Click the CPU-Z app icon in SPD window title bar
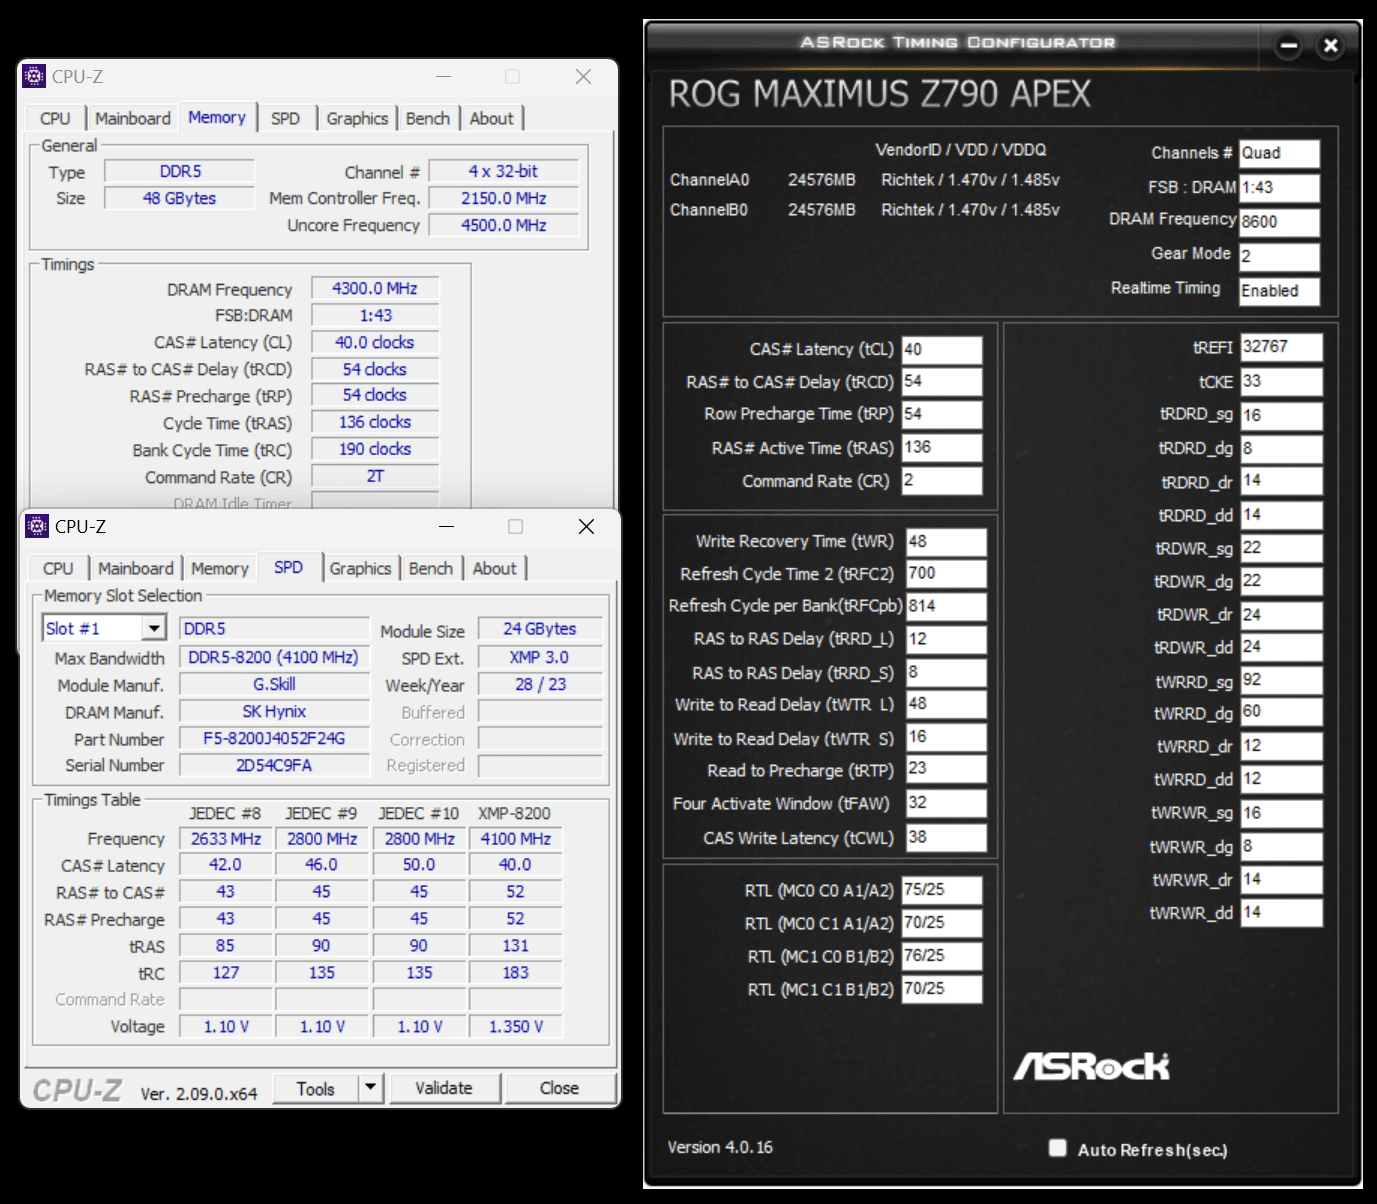Image resolution: width=1377 pixels, height=1204 pixels. pyautogui.click(x=38, y=526)
